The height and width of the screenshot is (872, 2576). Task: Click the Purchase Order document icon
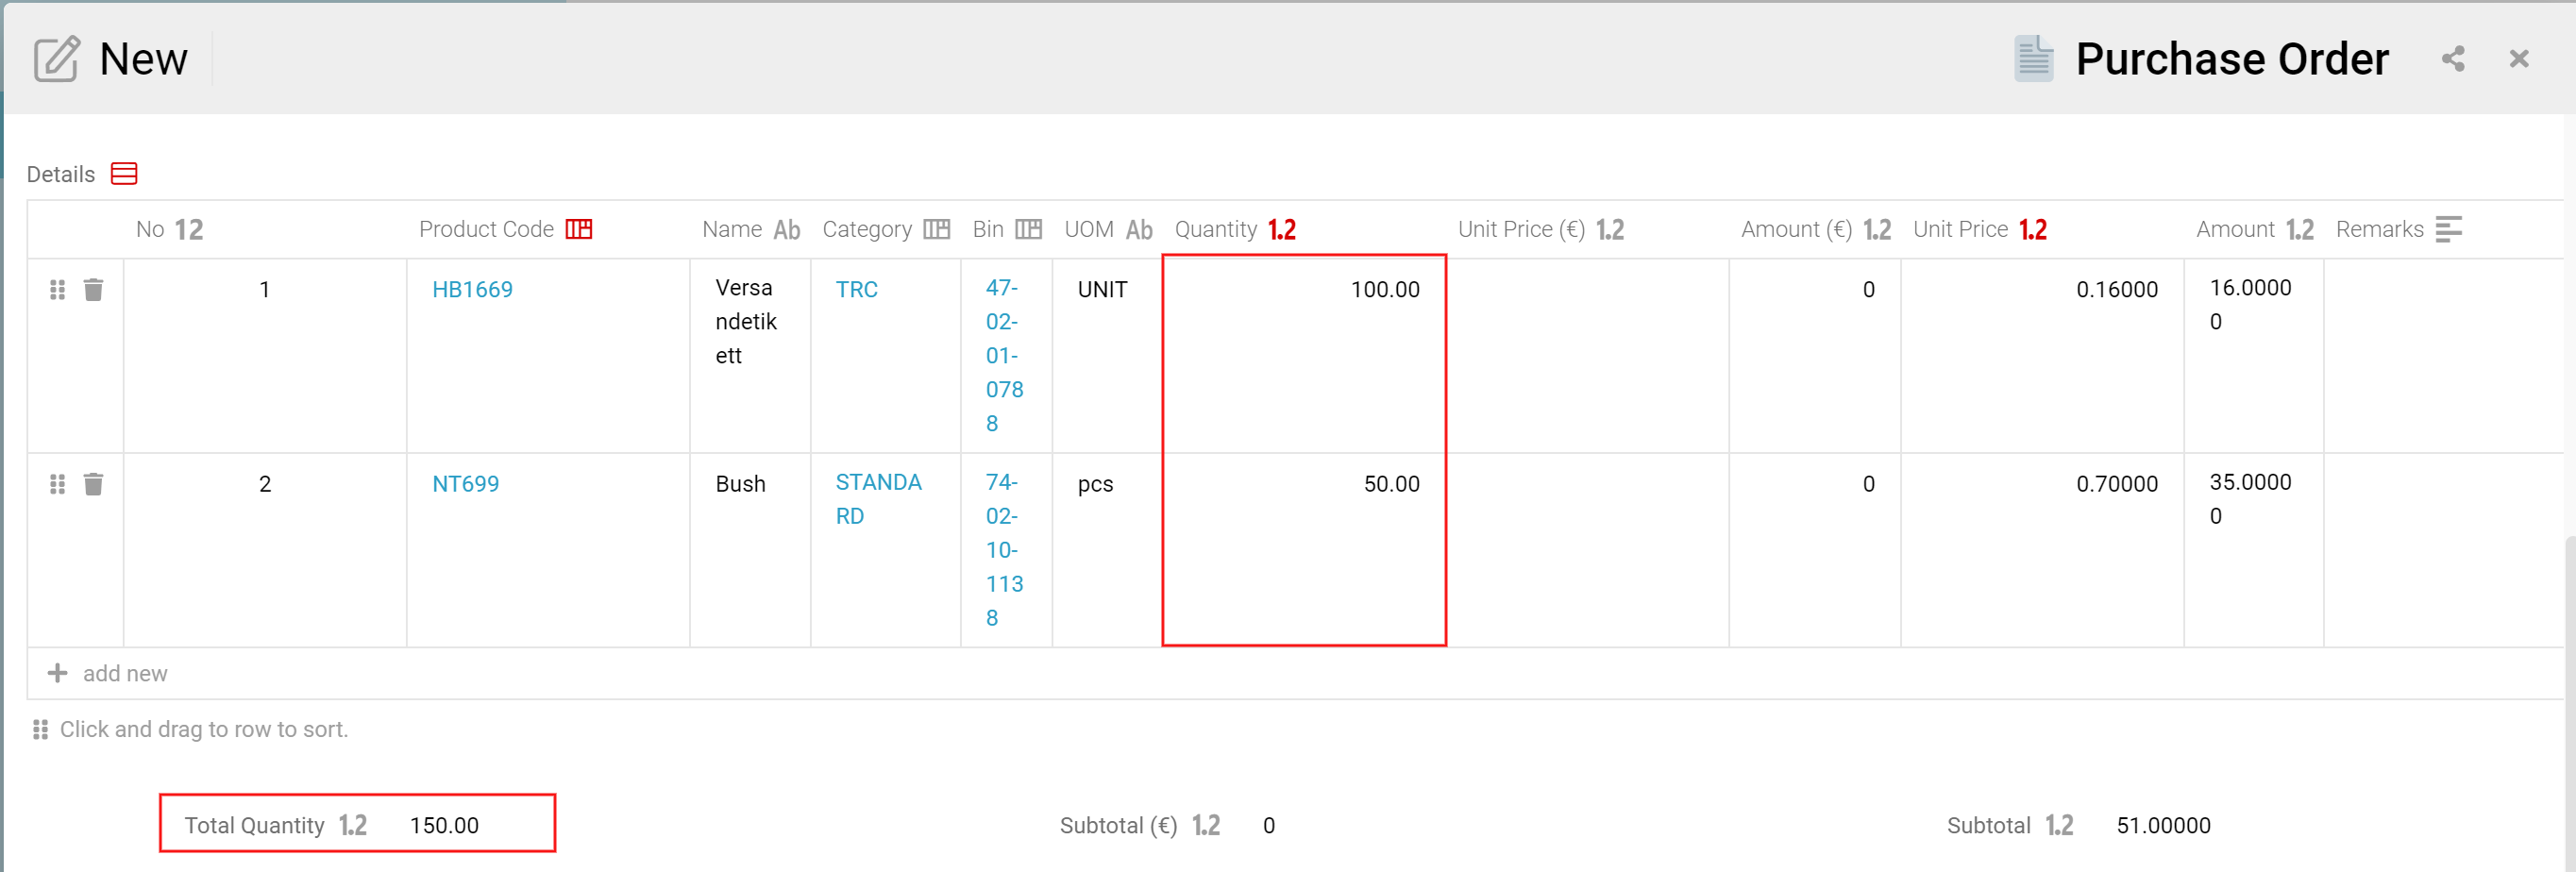2032,59
